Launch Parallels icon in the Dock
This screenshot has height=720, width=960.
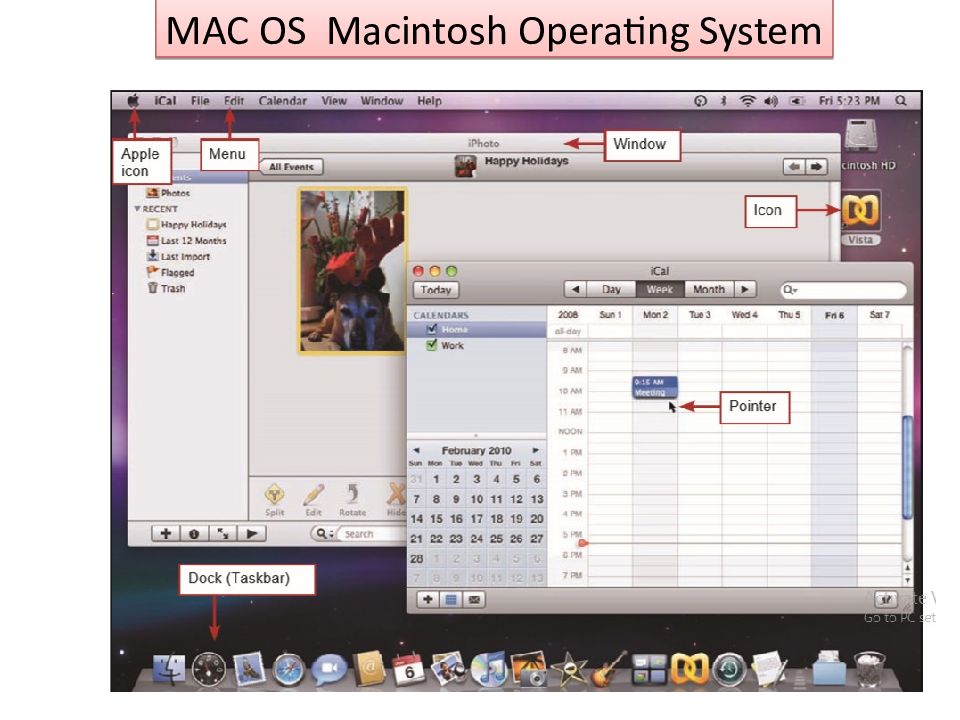click(x=689, y=669)
